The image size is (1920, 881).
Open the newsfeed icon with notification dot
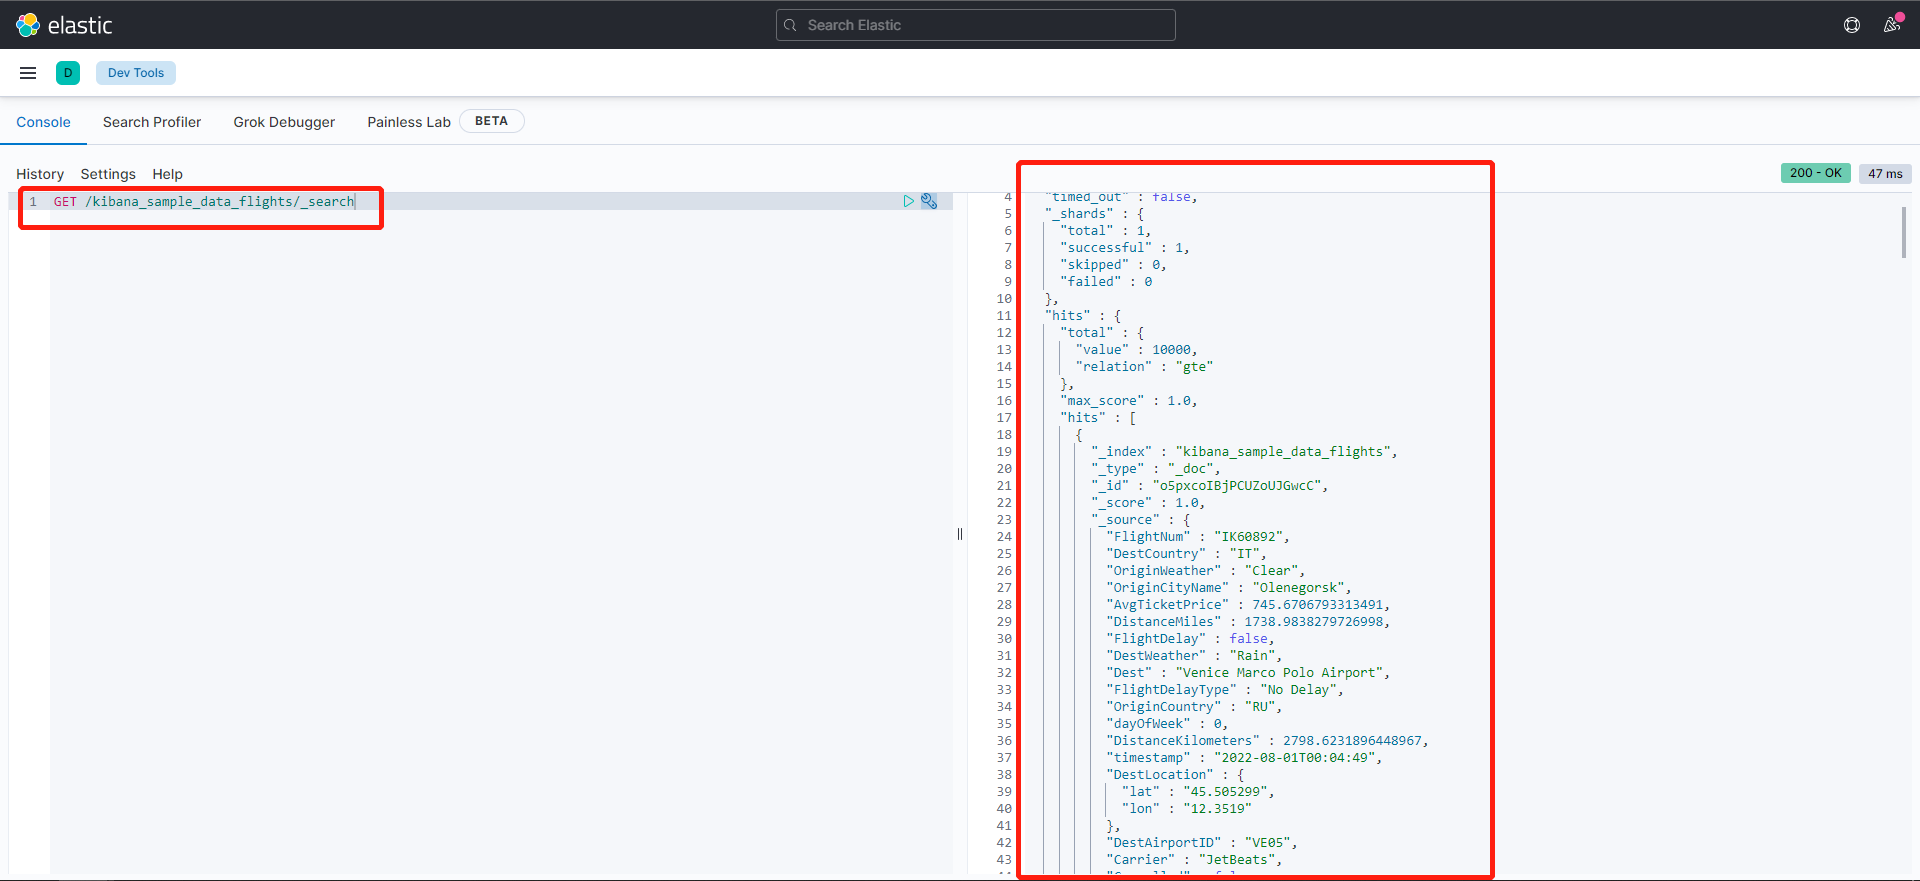1892,24
